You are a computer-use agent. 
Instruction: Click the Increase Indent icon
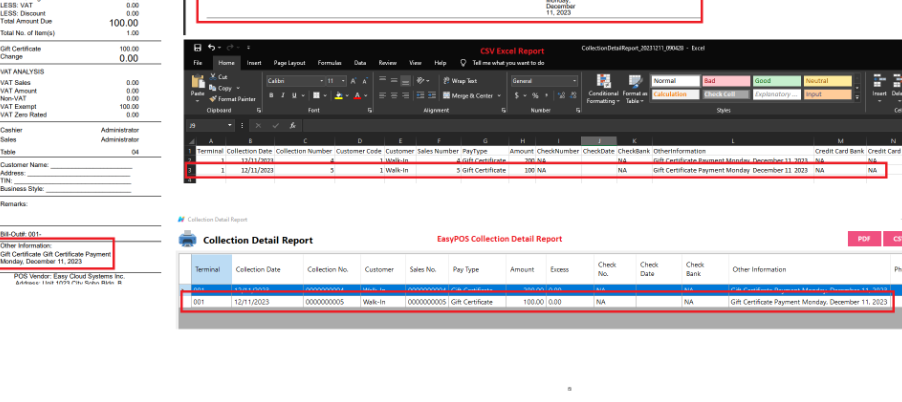point(430,95)
